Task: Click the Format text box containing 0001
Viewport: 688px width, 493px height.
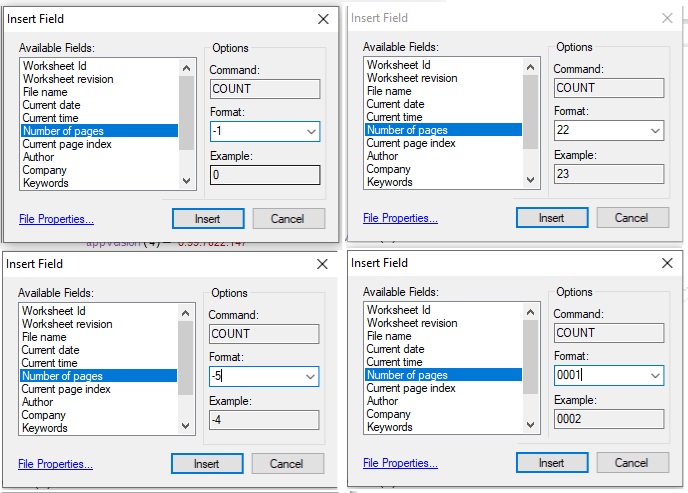Action: click(598, 376)
